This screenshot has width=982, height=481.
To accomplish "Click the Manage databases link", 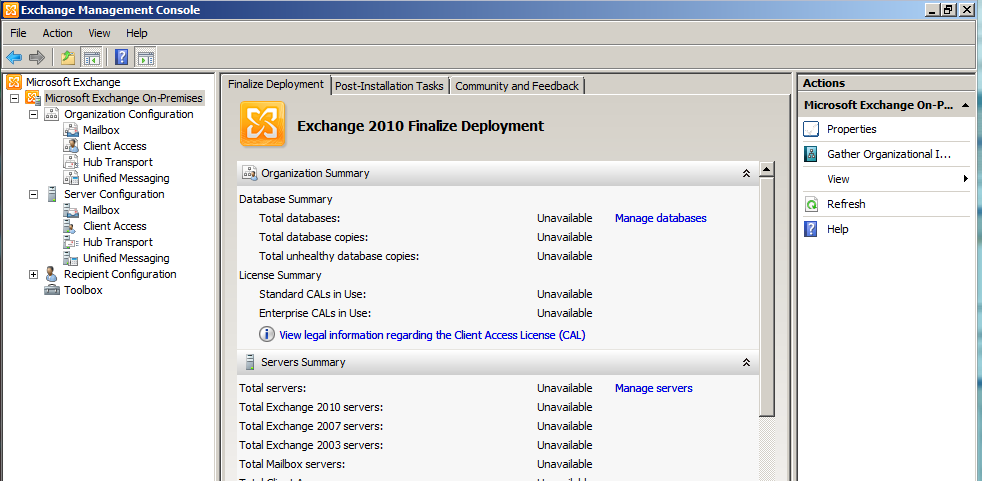I will 660,218.
